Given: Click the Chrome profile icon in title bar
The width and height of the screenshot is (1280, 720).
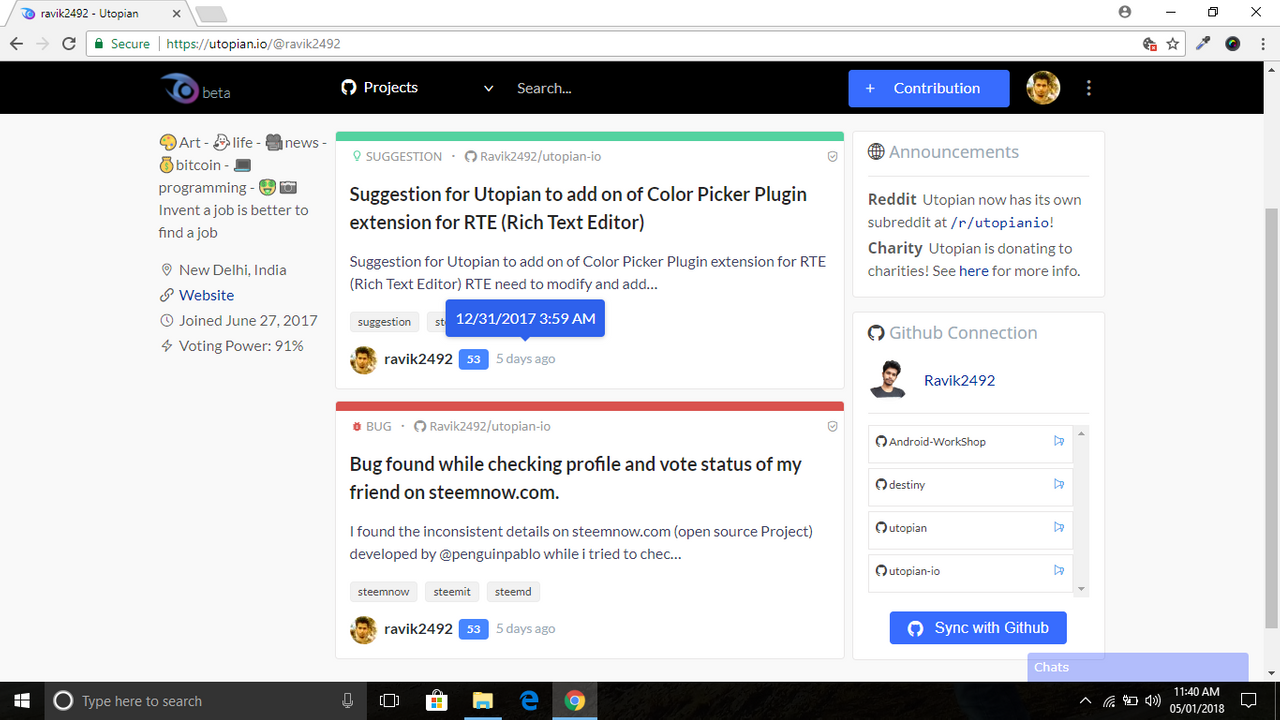Looking at the screenshot, I should (1125, 12).
